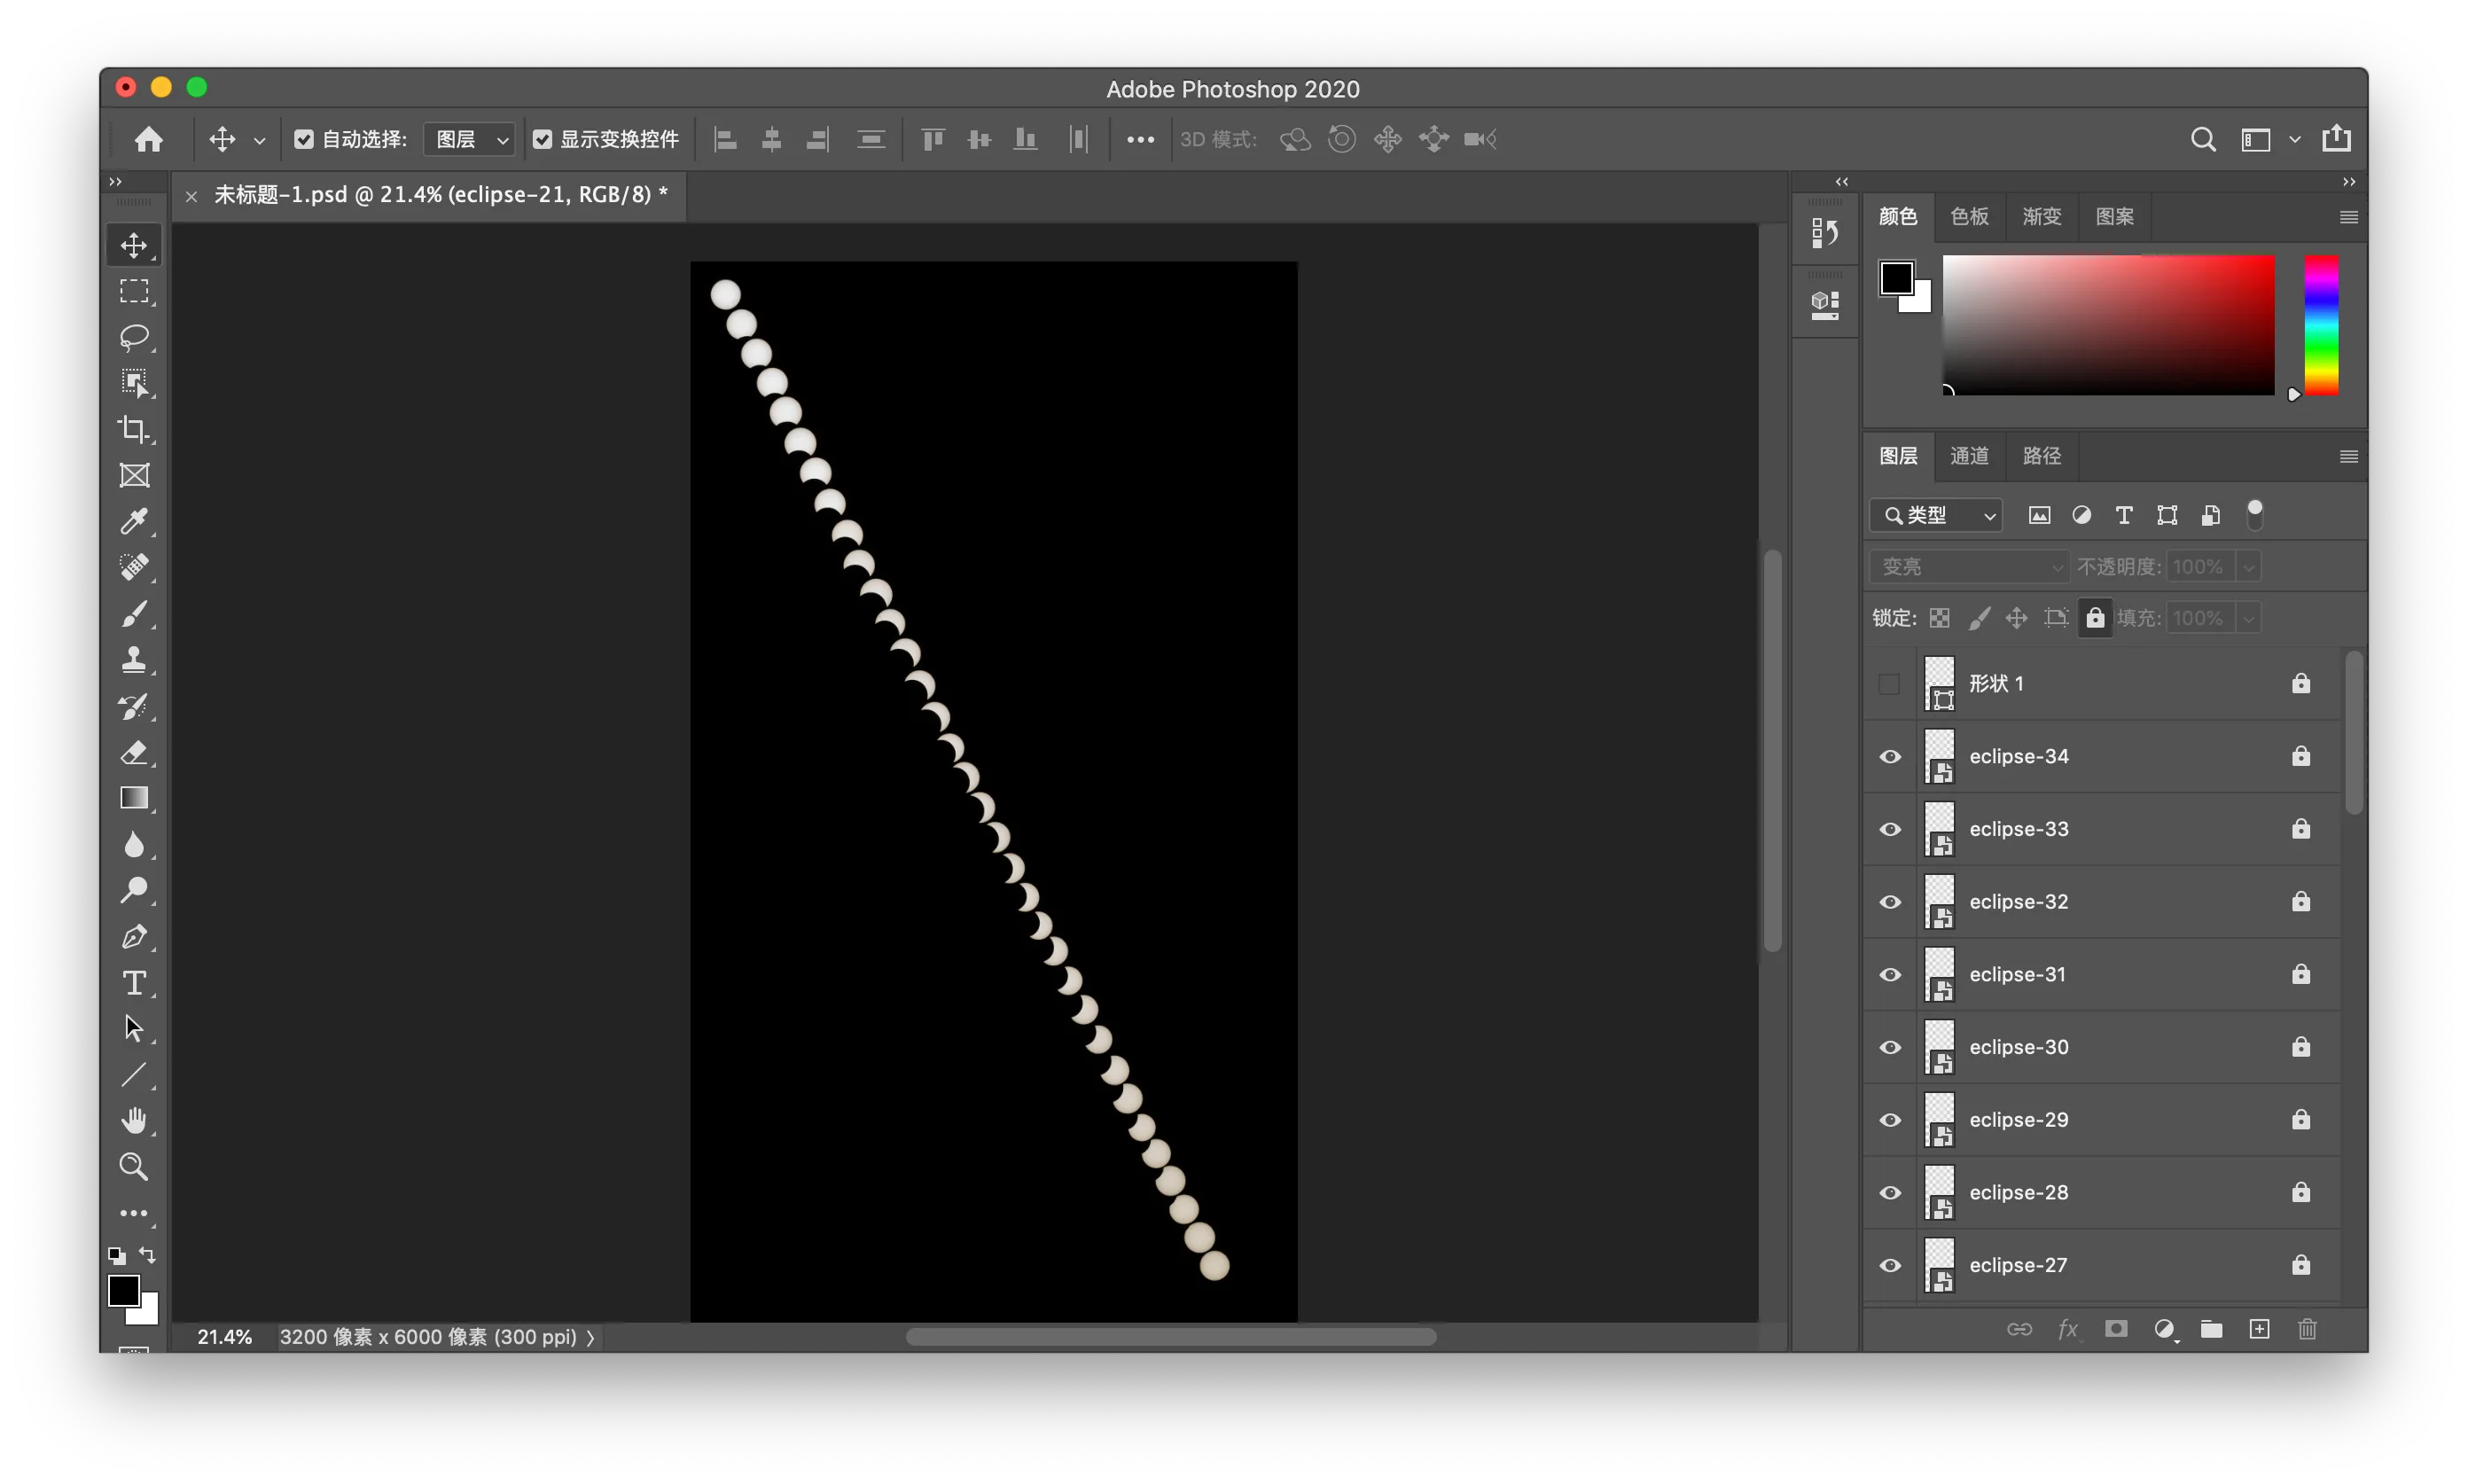
Task: Select the Horizontal Type tool
Action: [x=135, y=983]
